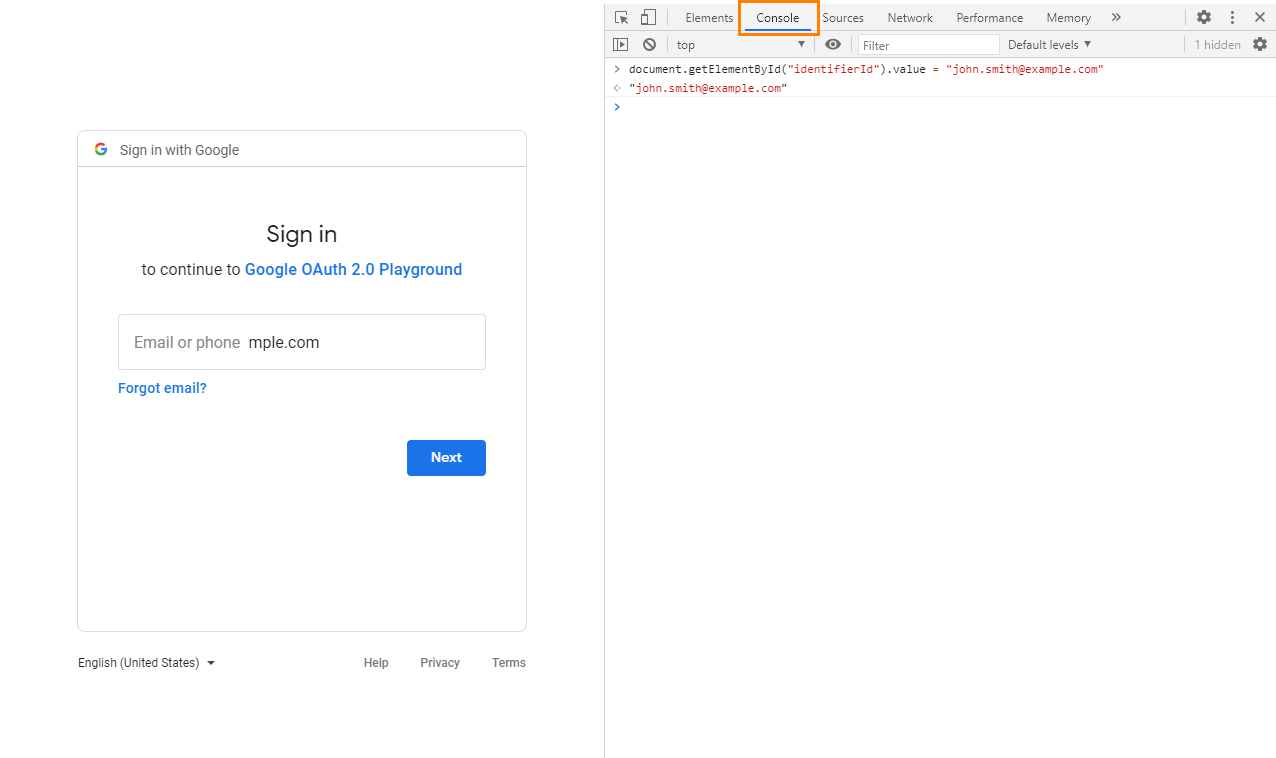The image size is (1276, 758).
Task: Open DevTools settings with the gear icon
Action: click(1203, 17)
